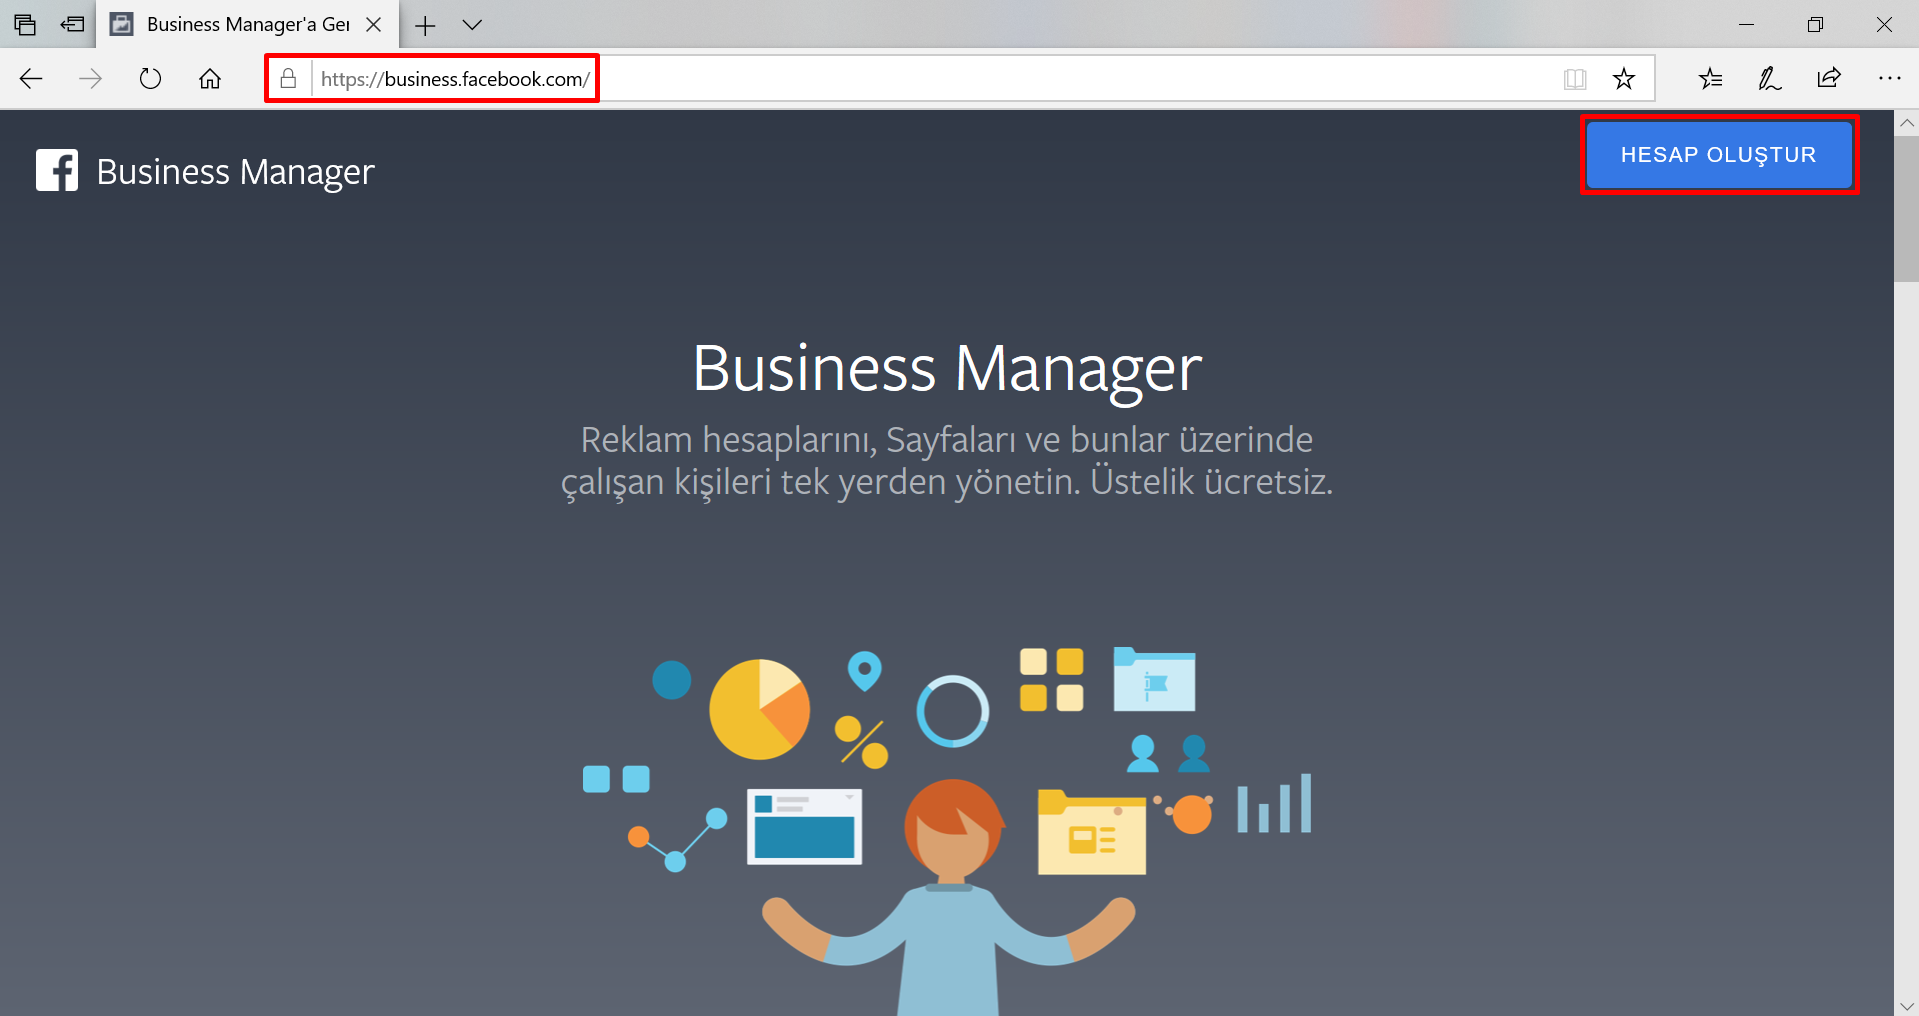Select the Business Manager'a Gir tab
1919x1016 pixels.
pyautogui.click(x=247, y=24)
